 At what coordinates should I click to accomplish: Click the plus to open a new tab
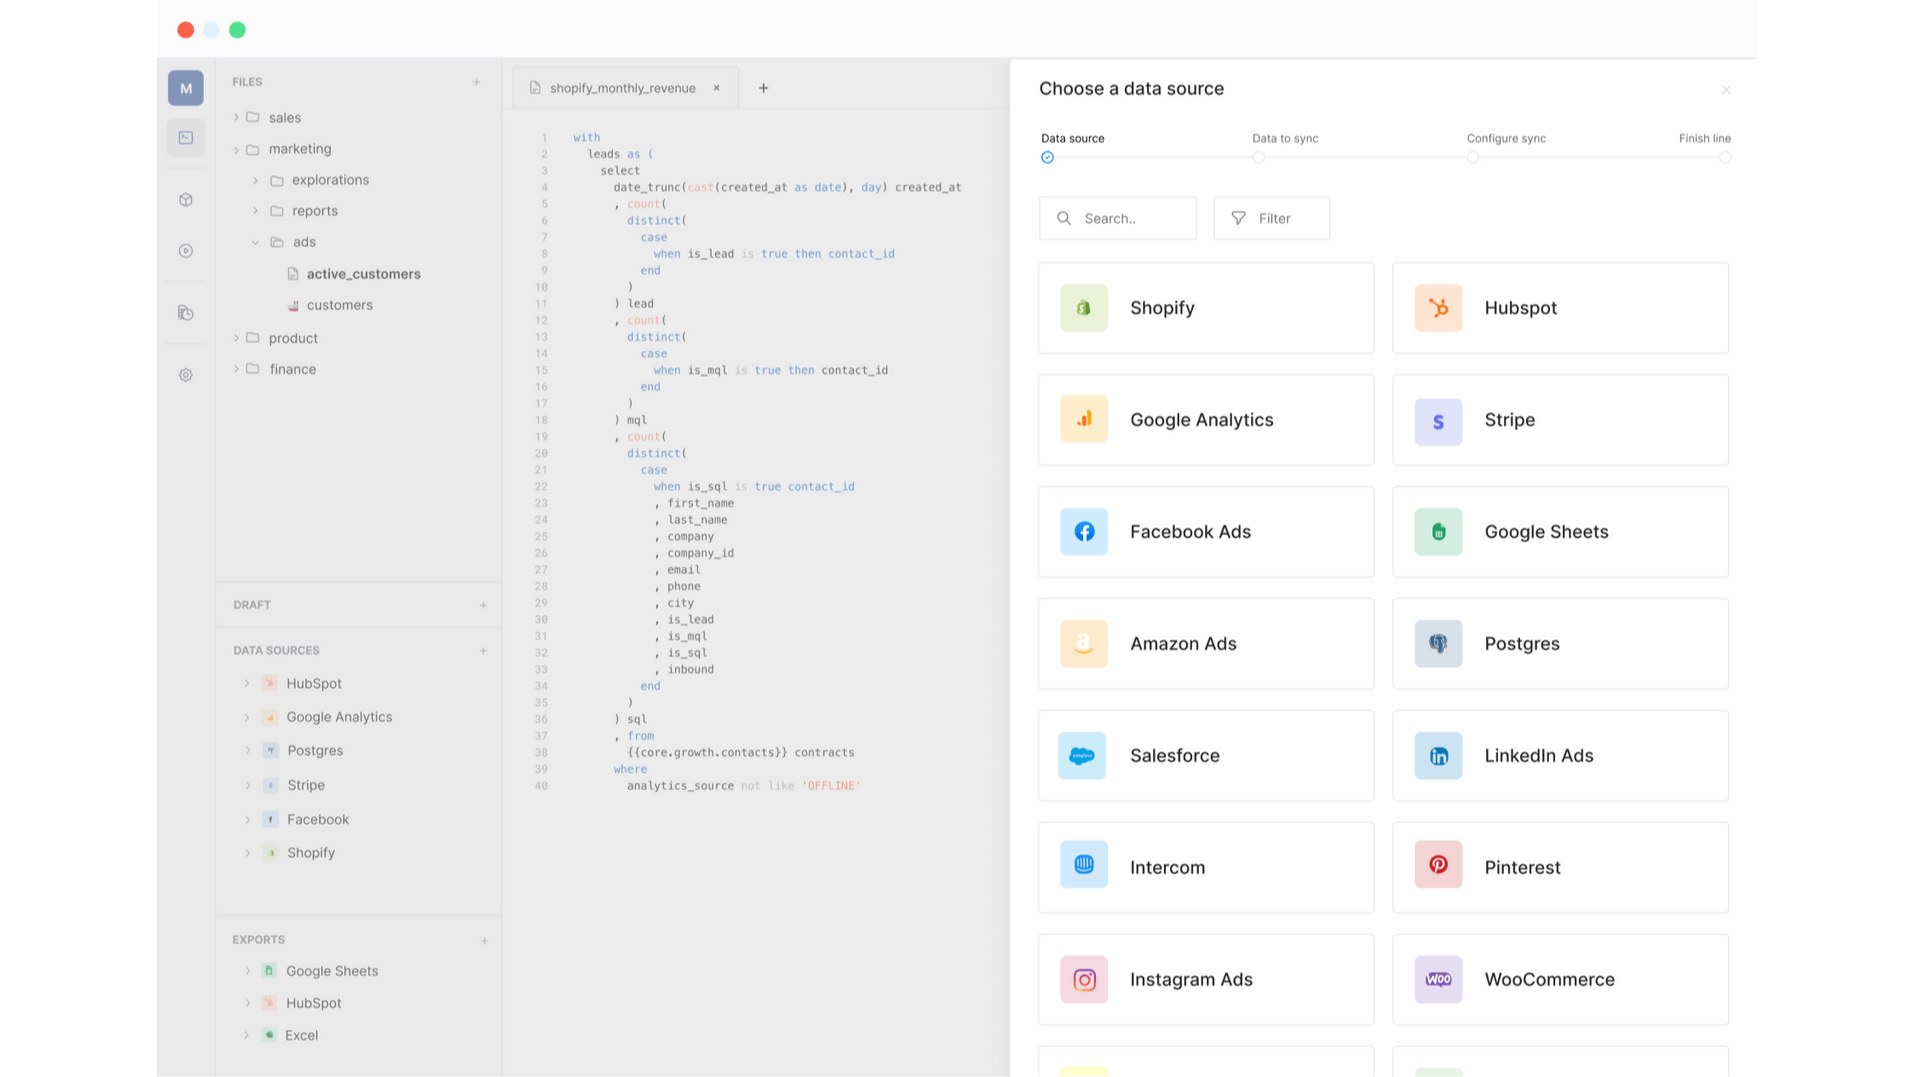point(763,88)
